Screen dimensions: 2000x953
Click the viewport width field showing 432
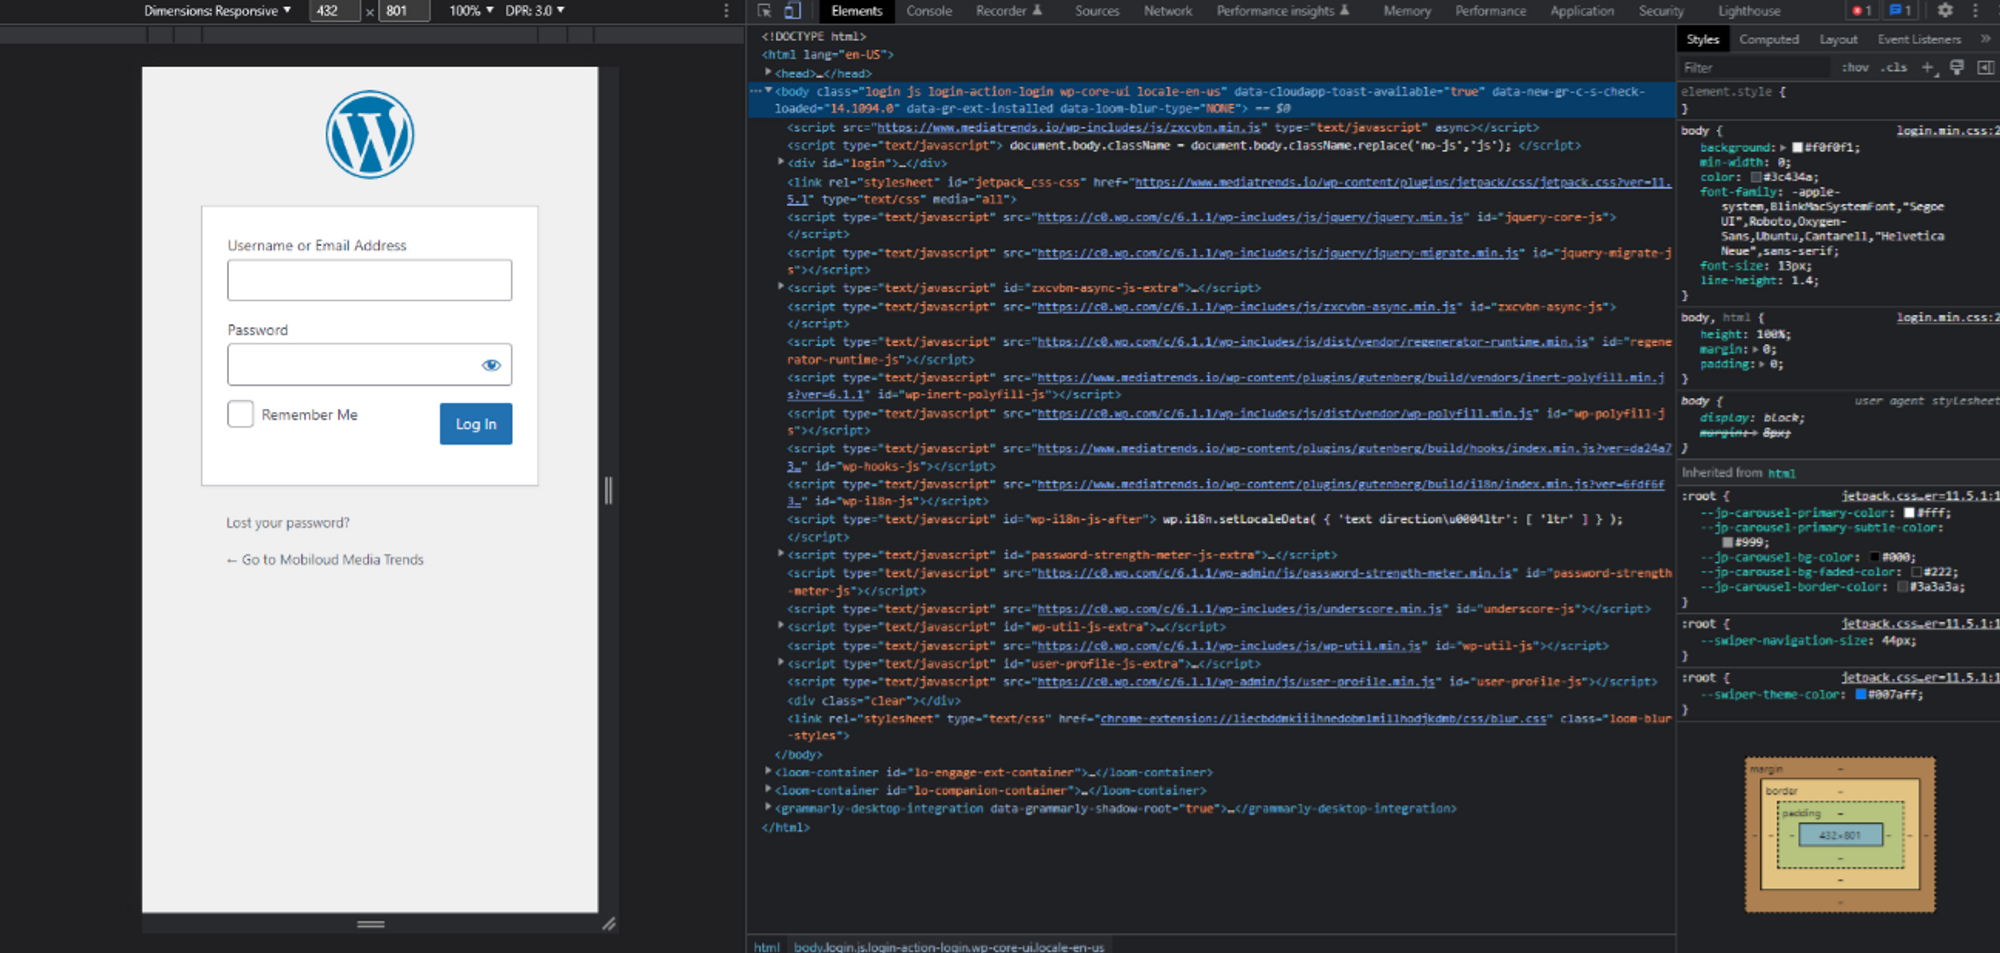335,11
